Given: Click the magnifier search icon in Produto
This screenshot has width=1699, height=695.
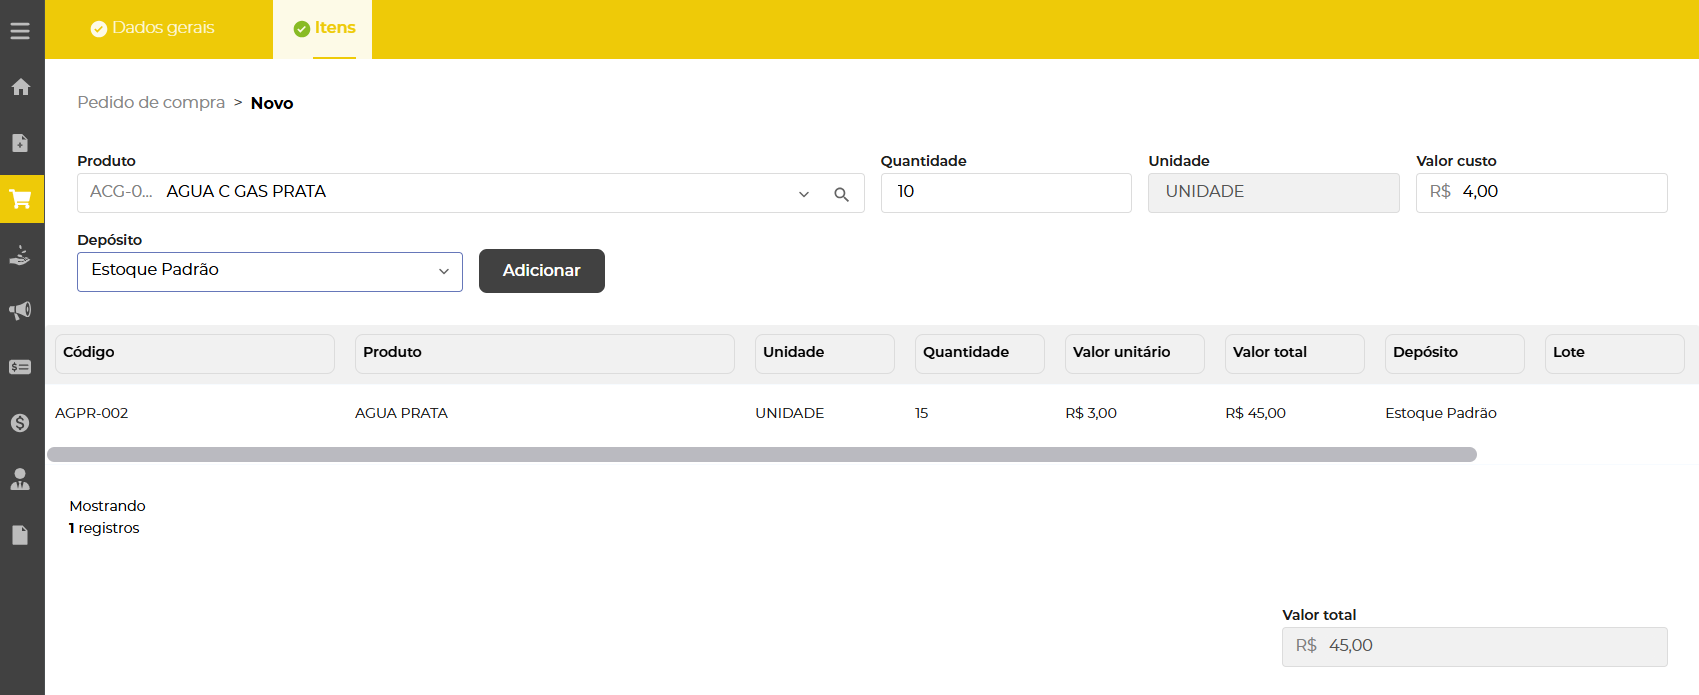Looking at the screenshot, I should [x=841, y=194].
